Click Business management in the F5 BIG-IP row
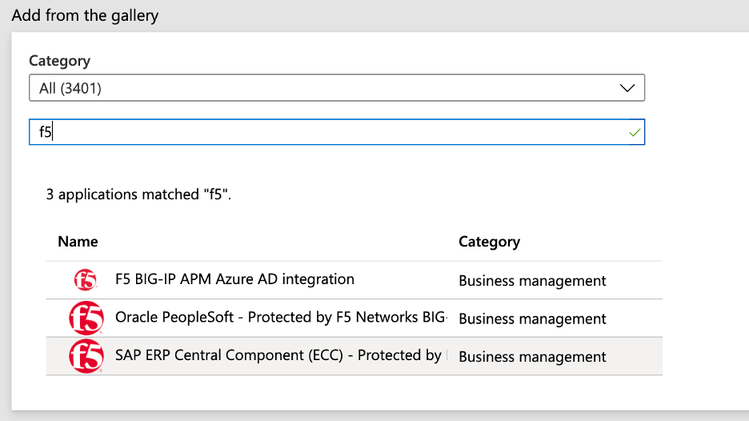Viewport: 749px width, 421px height. (x=532, y=281)
